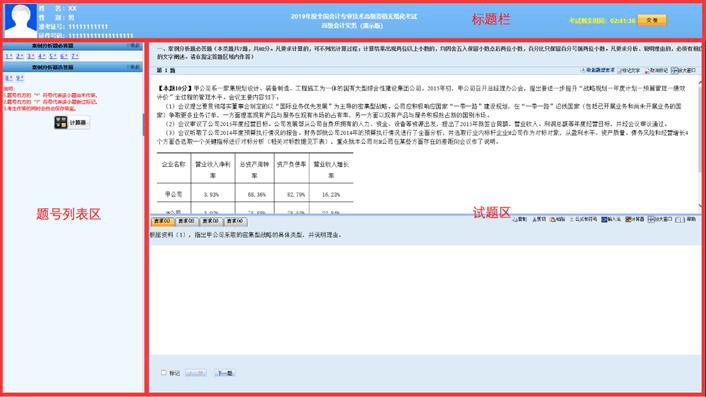Screen dimensions: 706x397
Task: Open the 计算器 calculator in the answer toolbar
Action: click(x=635, y=219)
